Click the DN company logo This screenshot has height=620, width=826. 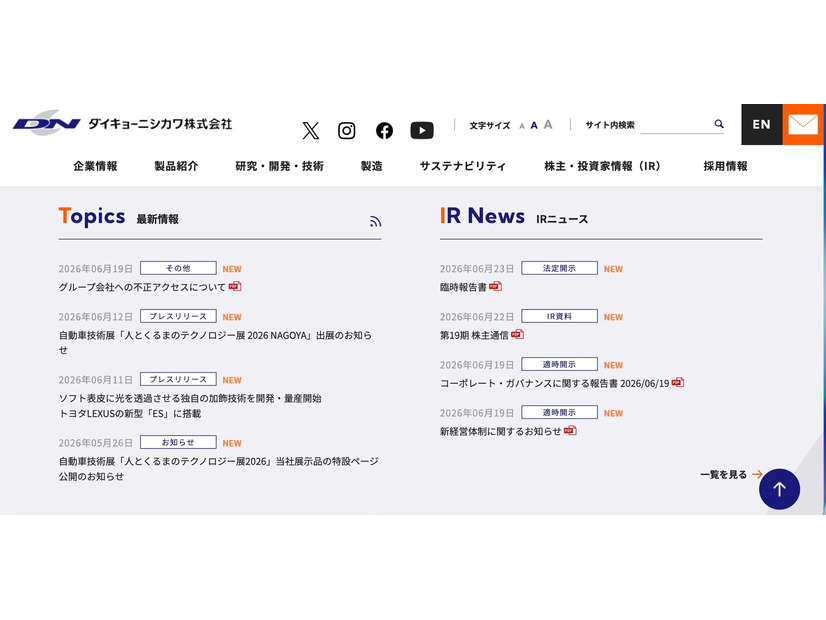tap(47, 123)
